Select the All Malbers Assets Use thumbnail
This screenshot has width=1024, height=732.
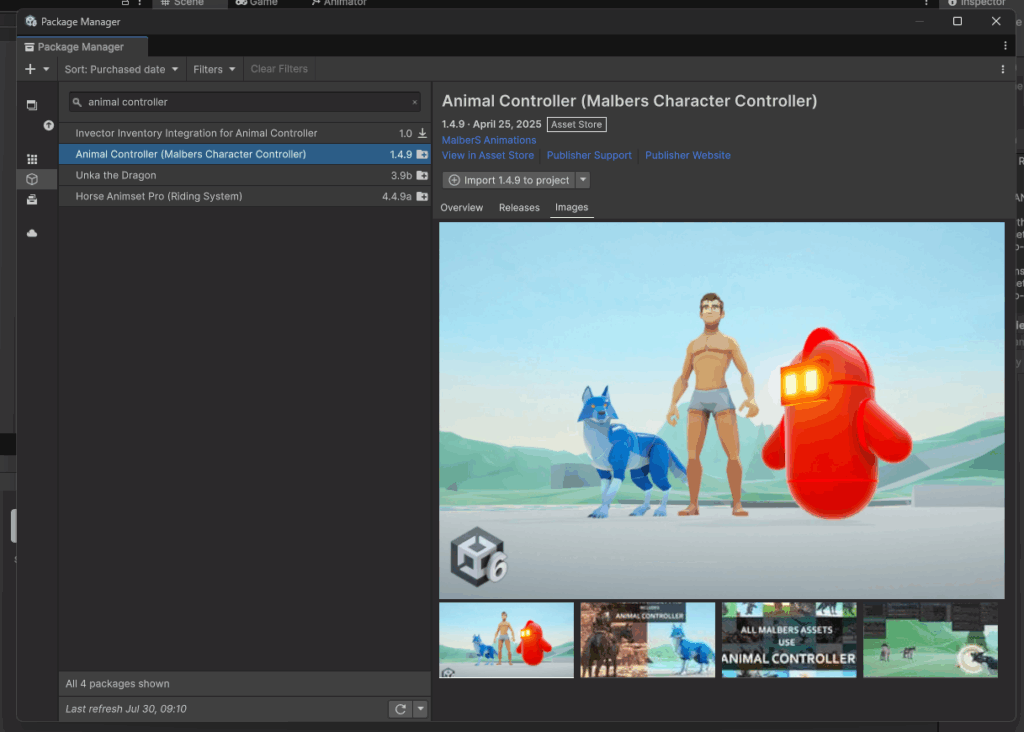(x=789, y=640)
